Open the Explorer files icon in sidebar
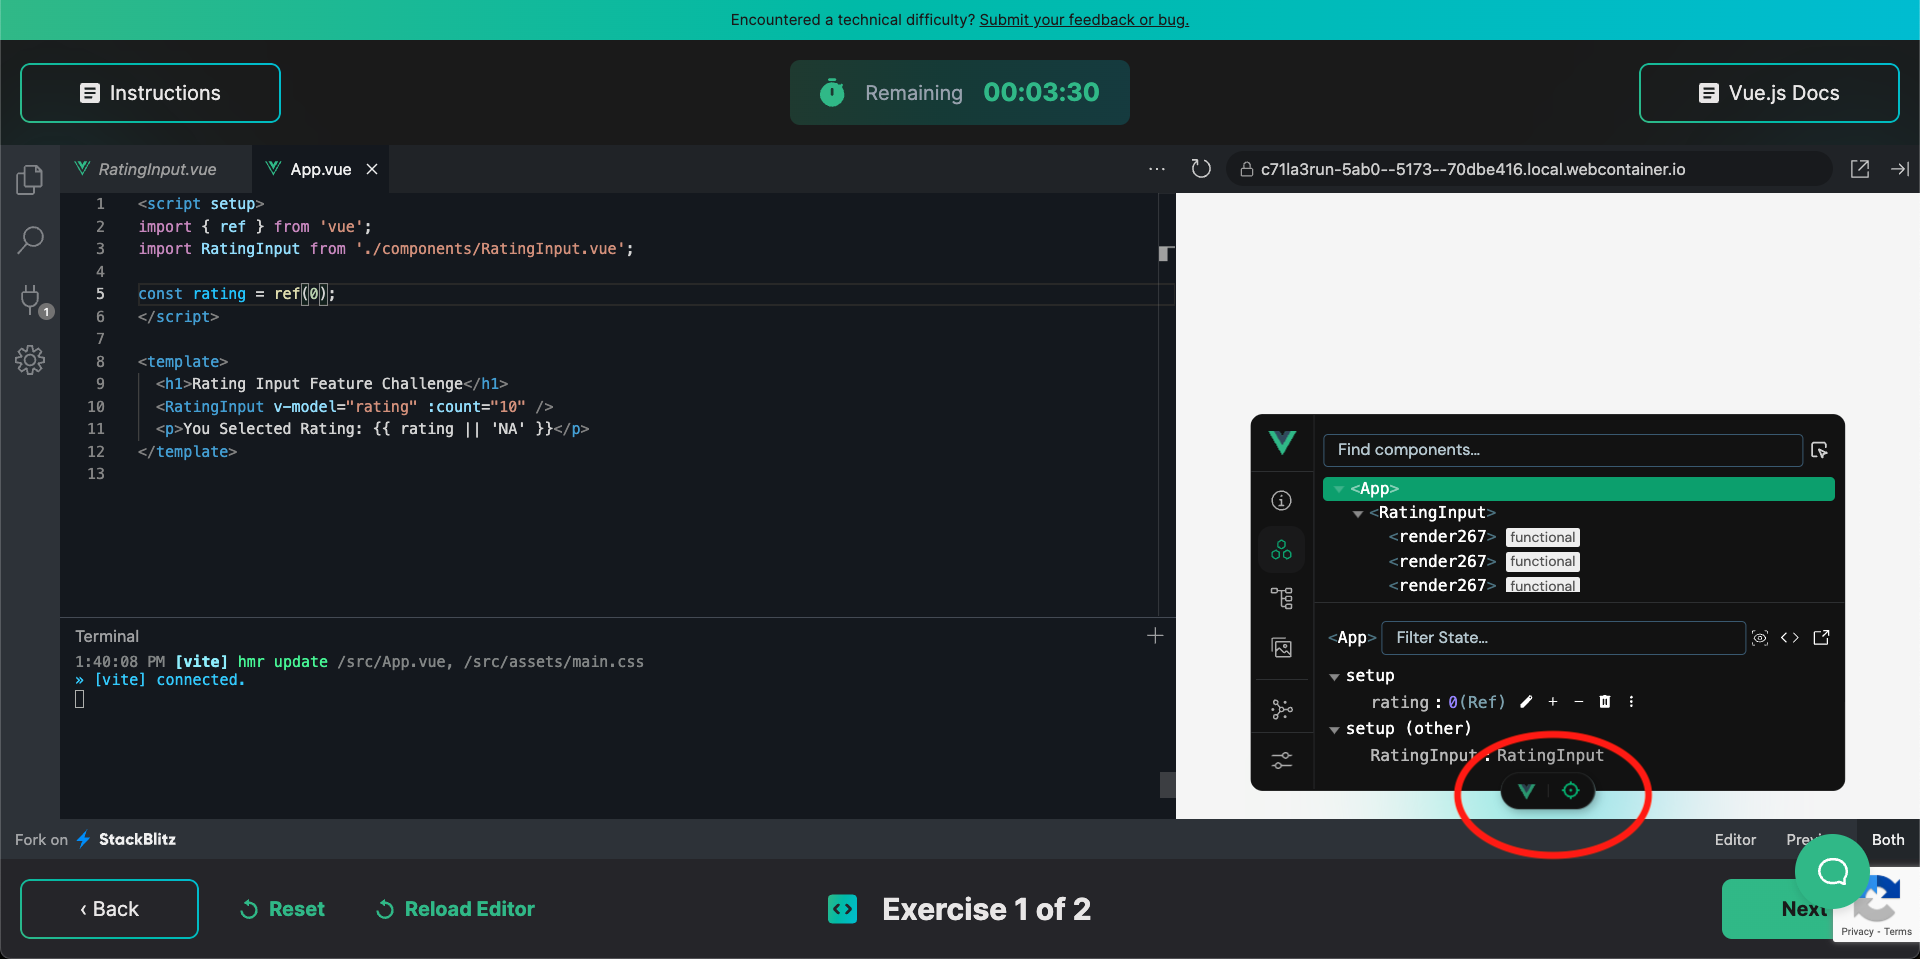The width and height of the screenshot is (1920, 959). (30, 180)
